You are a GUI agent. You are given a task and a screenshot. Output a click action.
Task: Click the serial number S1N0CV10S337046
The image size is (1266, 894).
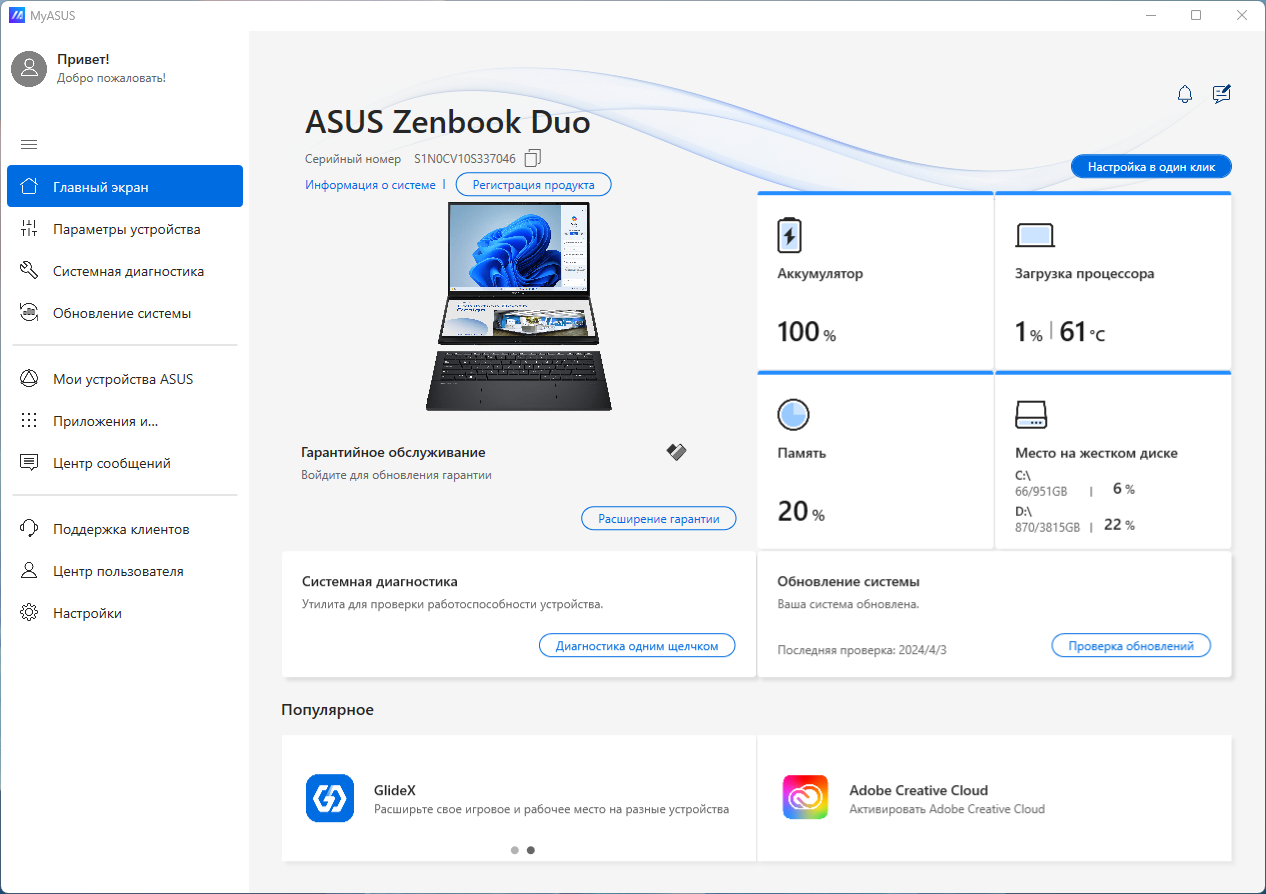pos(465,158)
